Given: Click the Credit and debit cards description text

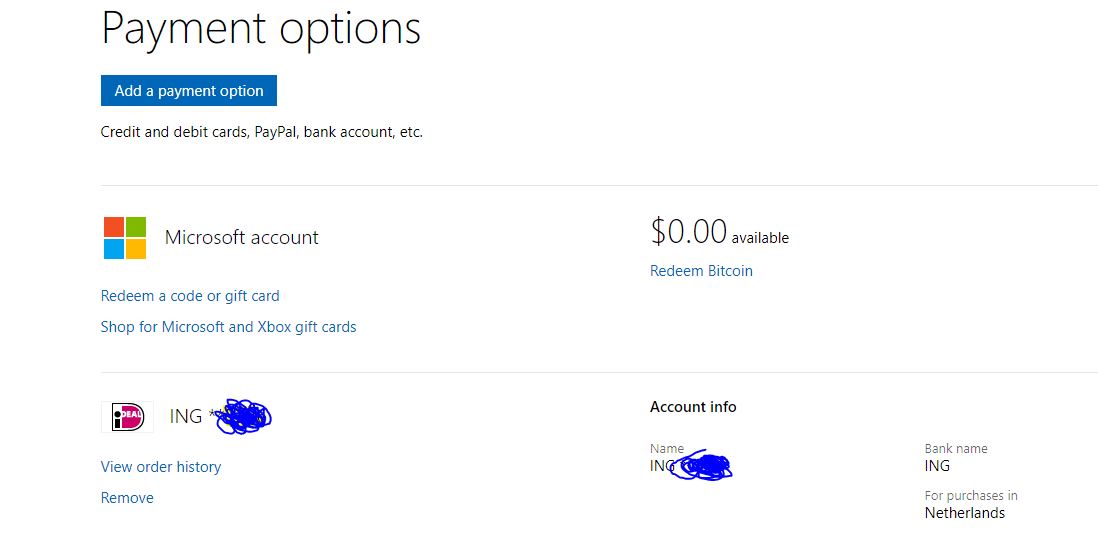Looking at the screenshot, I should click(261, 132).
